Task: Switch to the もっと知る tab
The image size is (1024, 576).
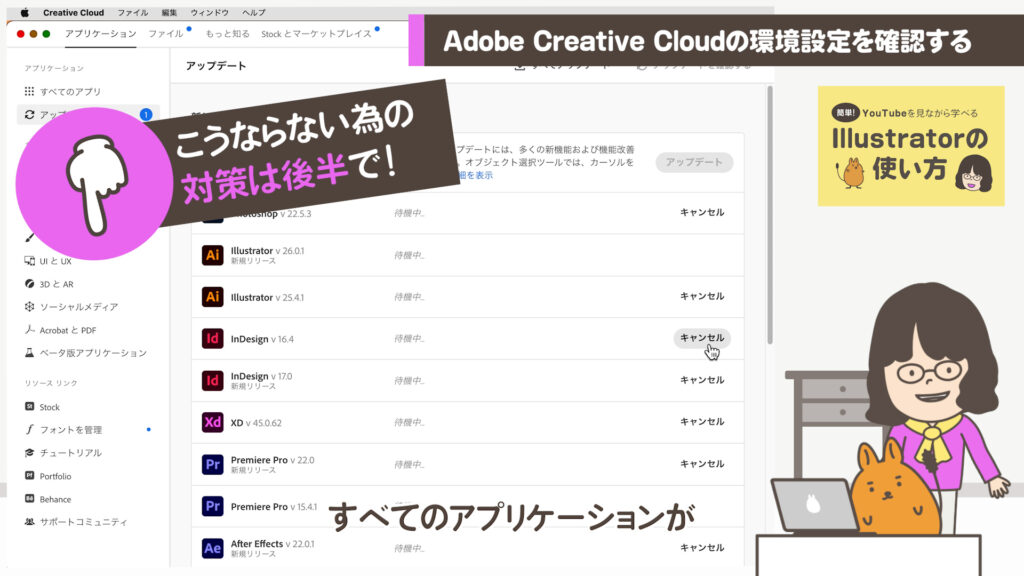Action: 227,33
